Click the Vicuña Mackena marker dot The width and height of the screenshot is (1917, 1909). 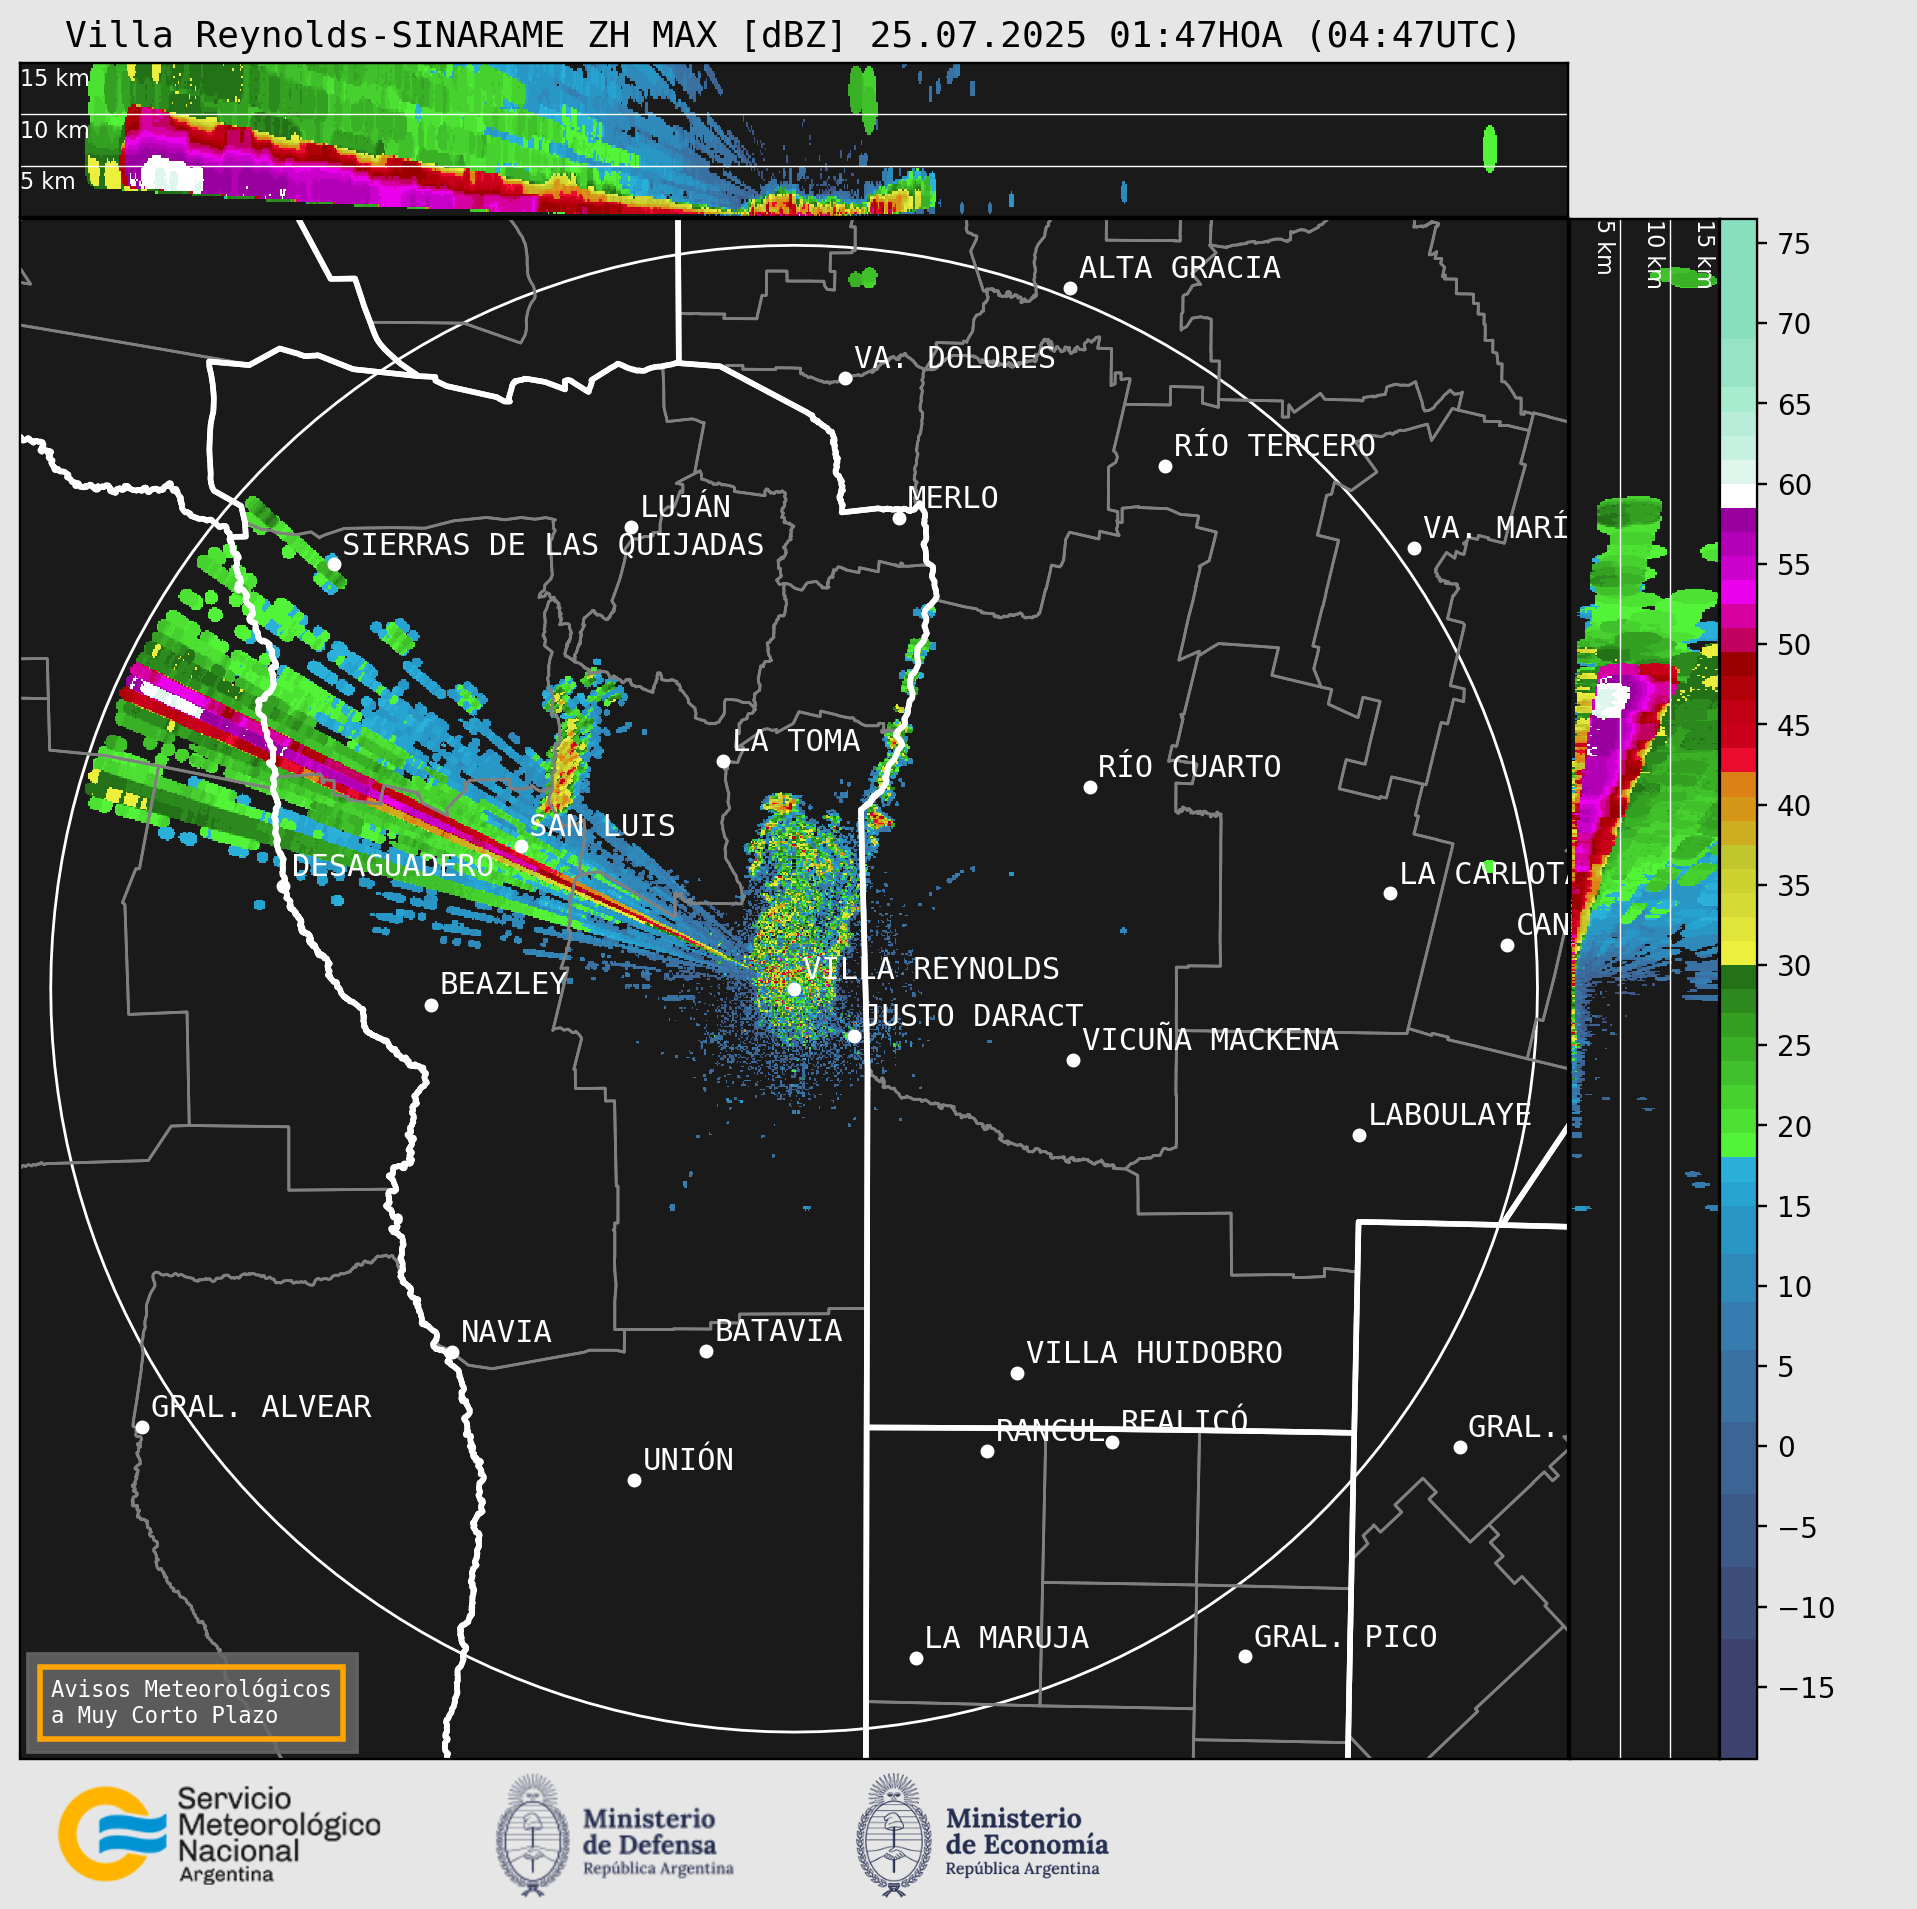pyautogui.click(x=1073, y=1060)
